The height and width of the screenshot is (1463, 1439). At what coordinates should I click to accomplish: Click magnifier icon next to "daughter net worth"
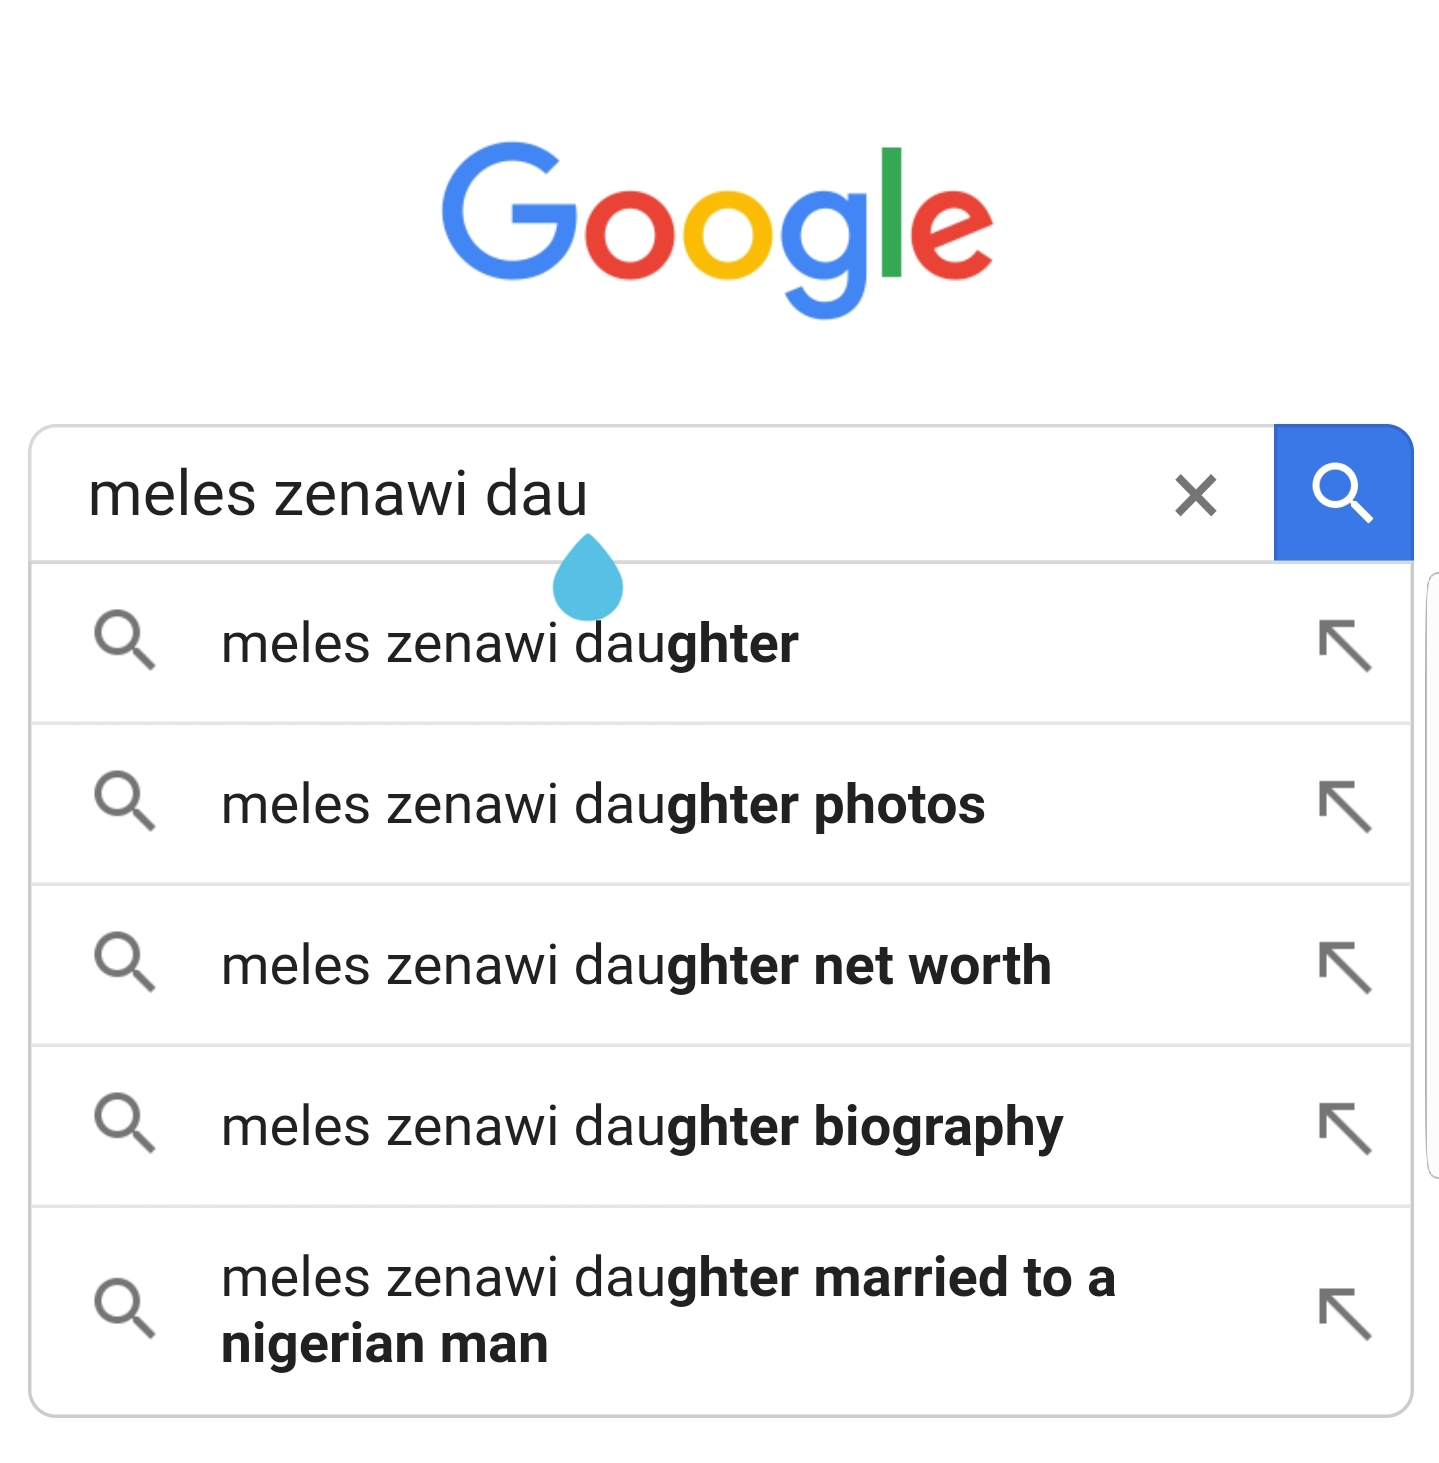coord(125,962)
